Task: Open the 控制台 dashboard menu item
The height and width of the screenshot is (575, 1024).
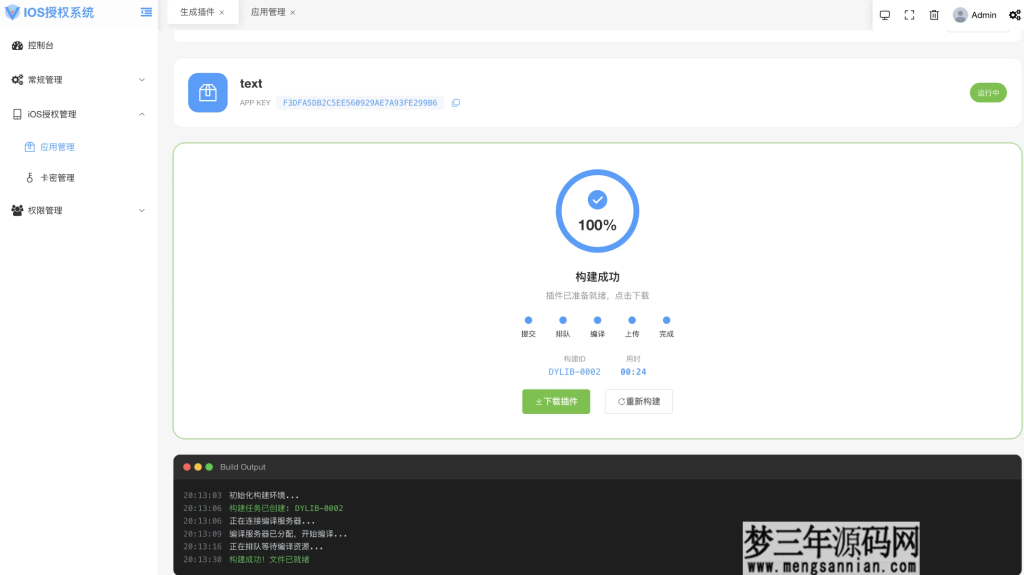Action: (x=78, y=45)
